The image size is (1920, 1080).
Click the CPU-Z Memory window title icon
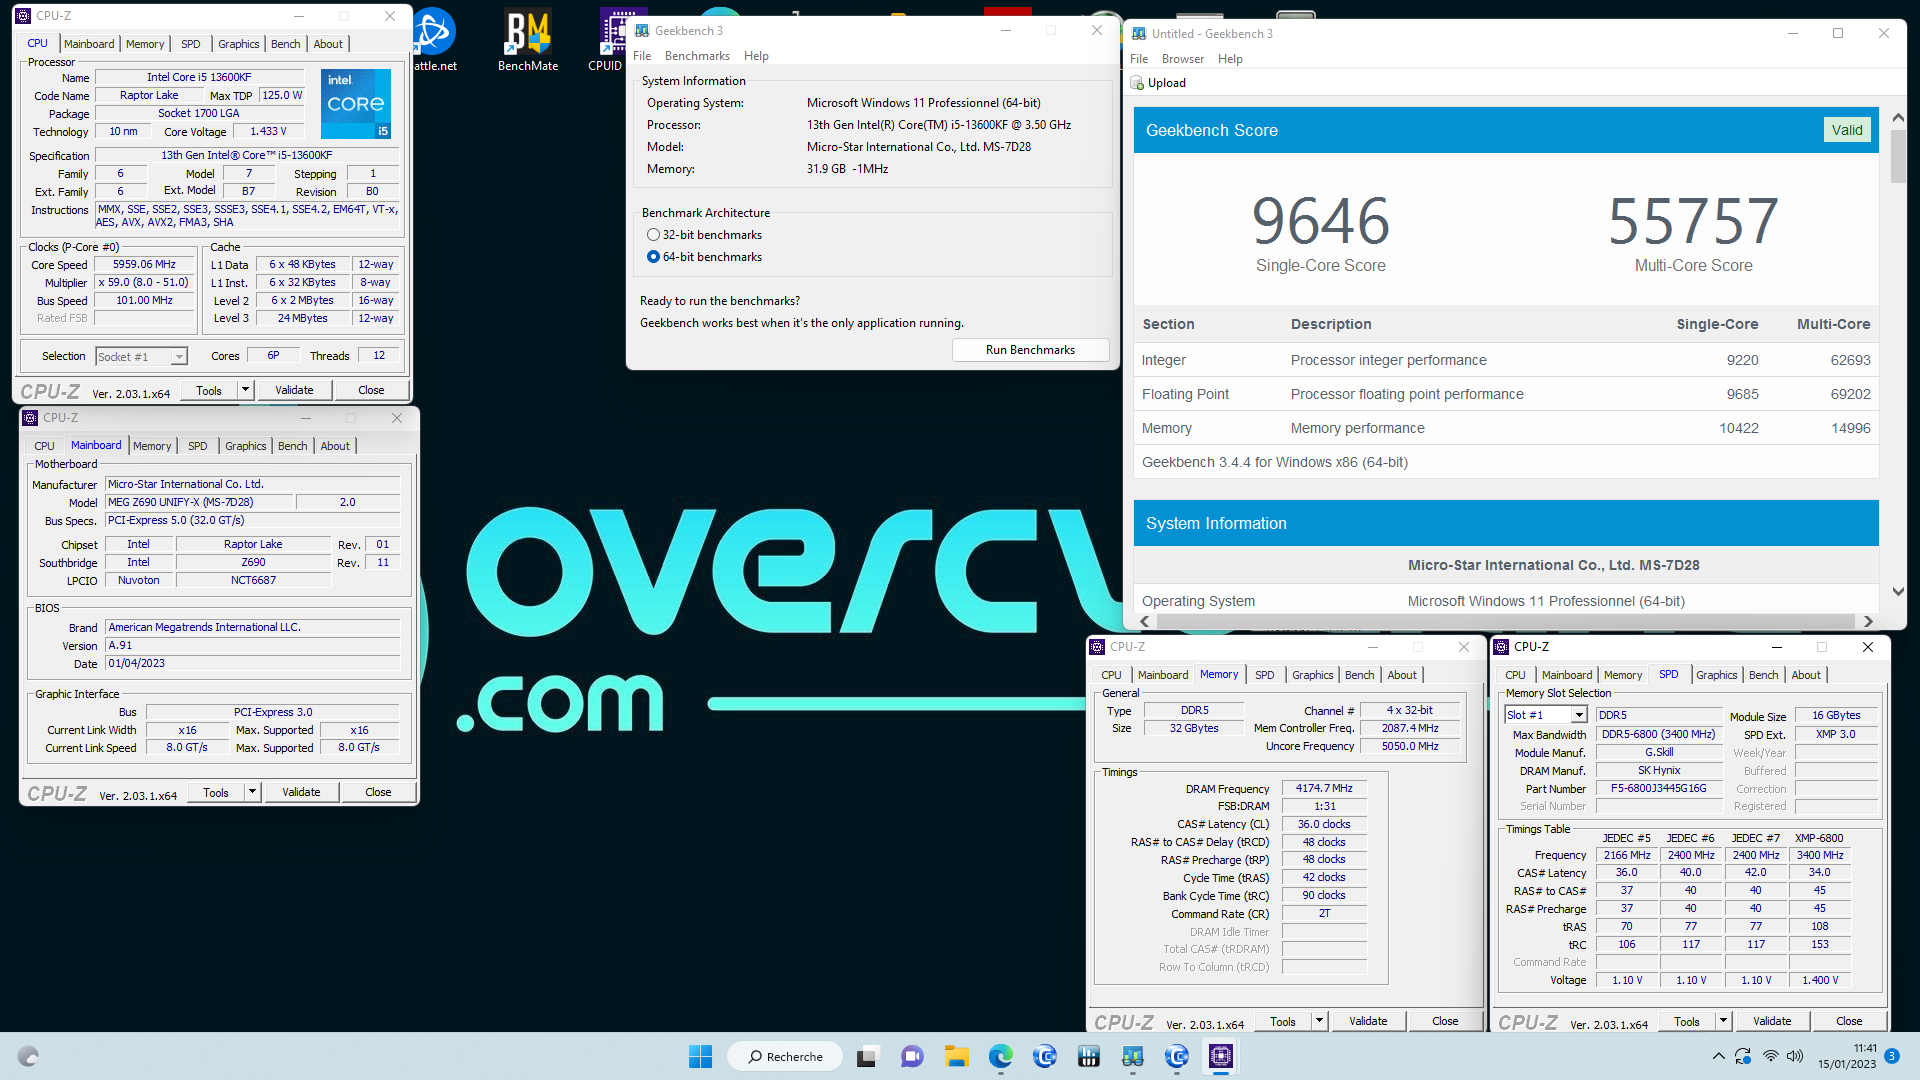click(x=1097, y=647)
